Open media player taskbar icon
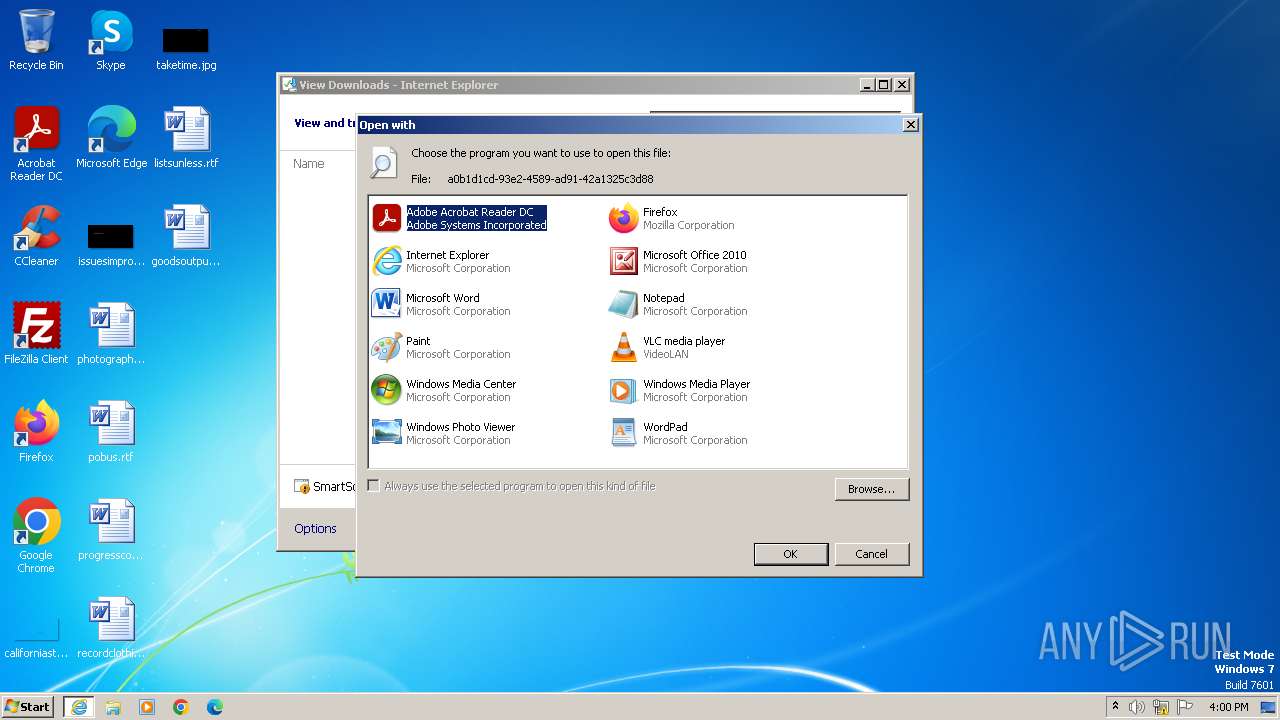 pos(147,707)
